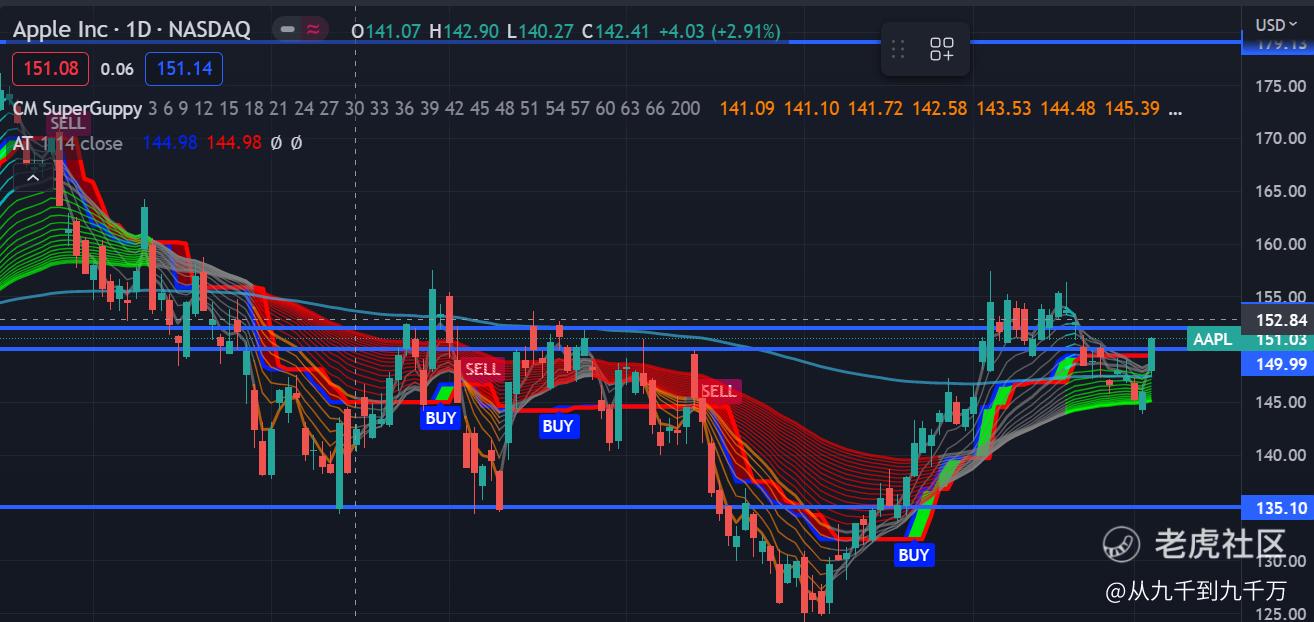The width and height of the screenshot is (1314, 622).
Task: Click the 160.00 price axis label
Action: click(x=1281, y=244)
